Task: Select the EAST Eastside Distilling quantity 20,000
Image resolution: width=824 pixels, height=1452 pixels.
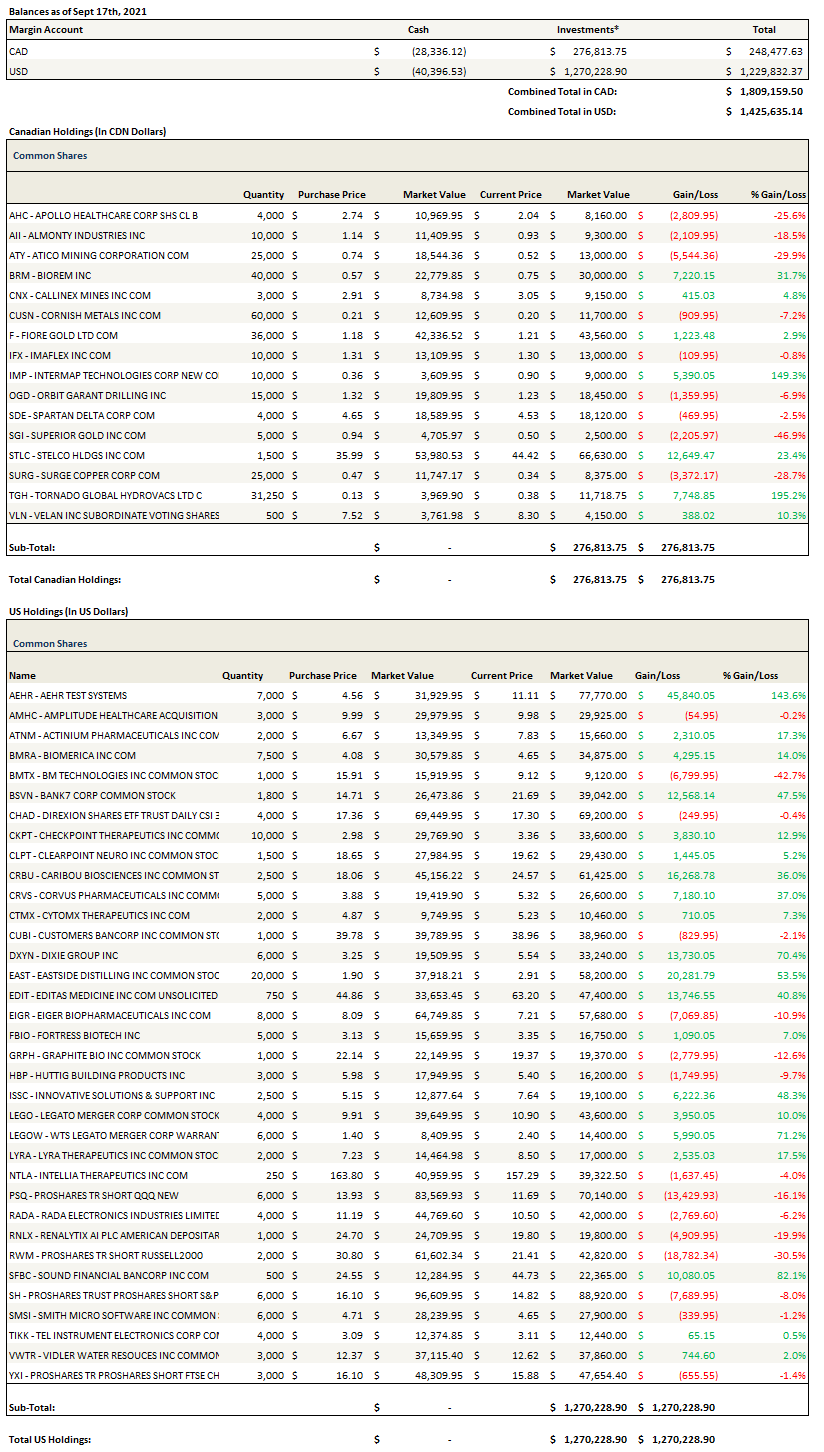Action: point(246,975)
